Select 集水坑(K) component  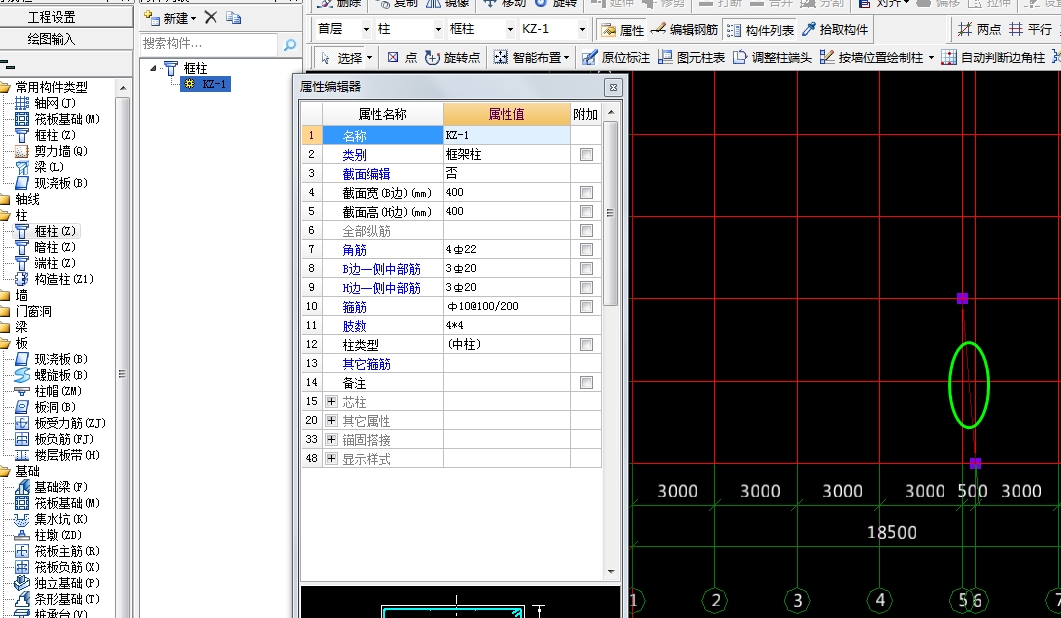tap(52, 519)
